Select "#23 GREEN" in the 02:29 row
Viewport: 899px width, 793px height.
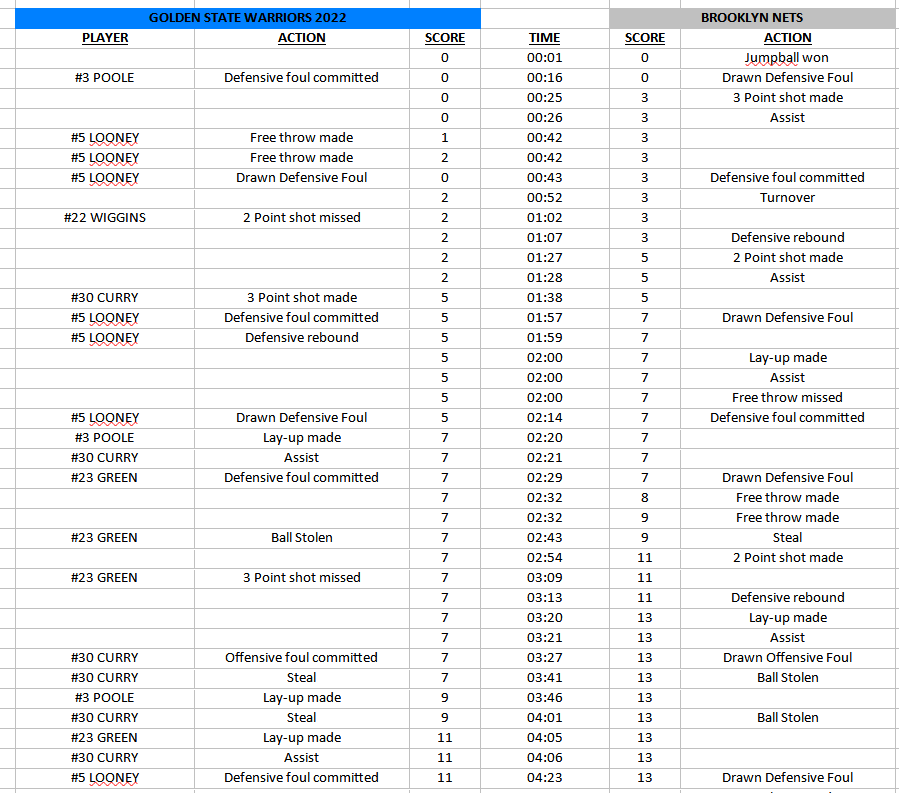(105, 478)
